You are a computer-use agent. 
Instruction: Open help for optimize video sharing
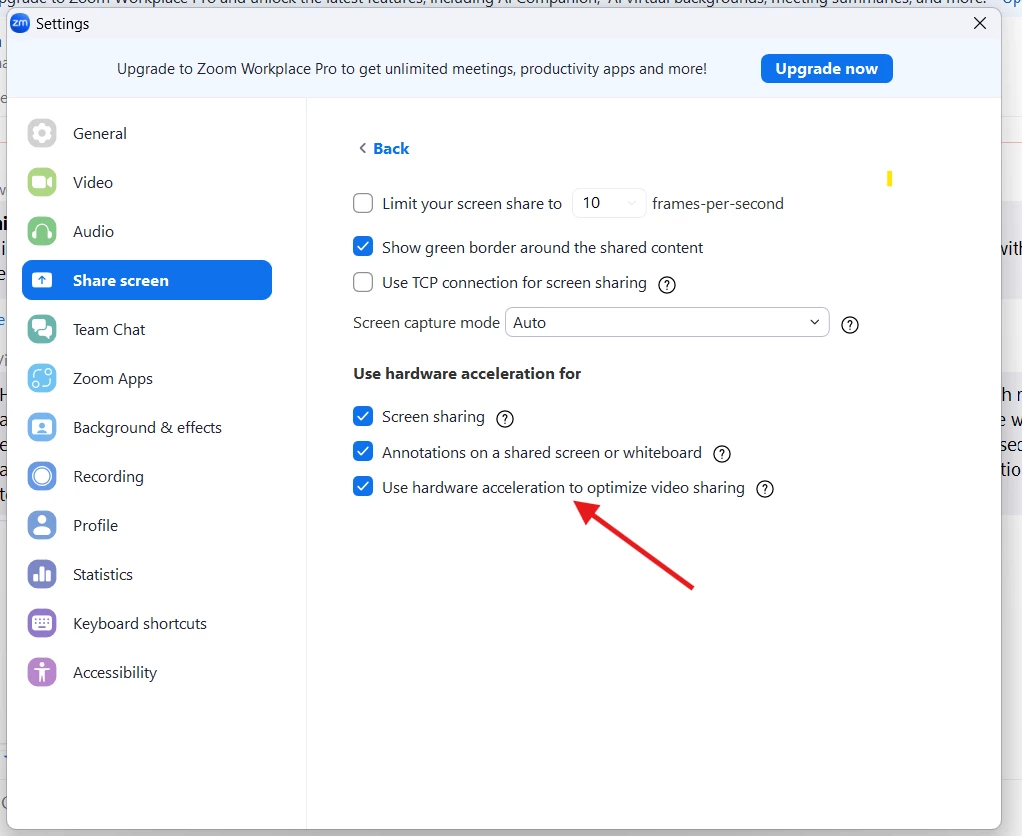point(765,489)
